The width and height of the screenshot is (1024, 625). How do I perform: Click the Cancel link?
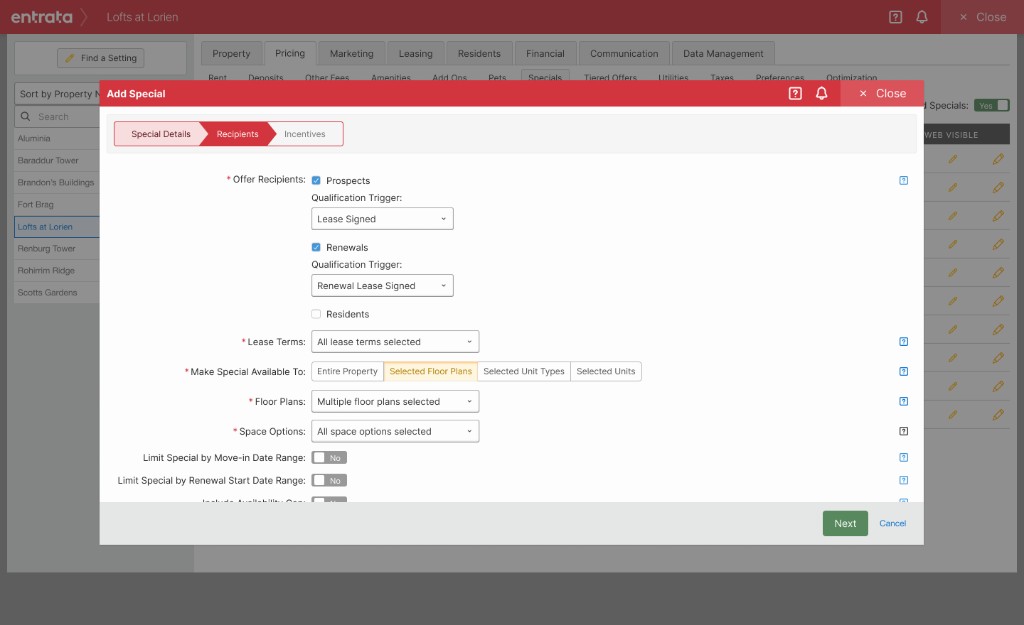892,523
